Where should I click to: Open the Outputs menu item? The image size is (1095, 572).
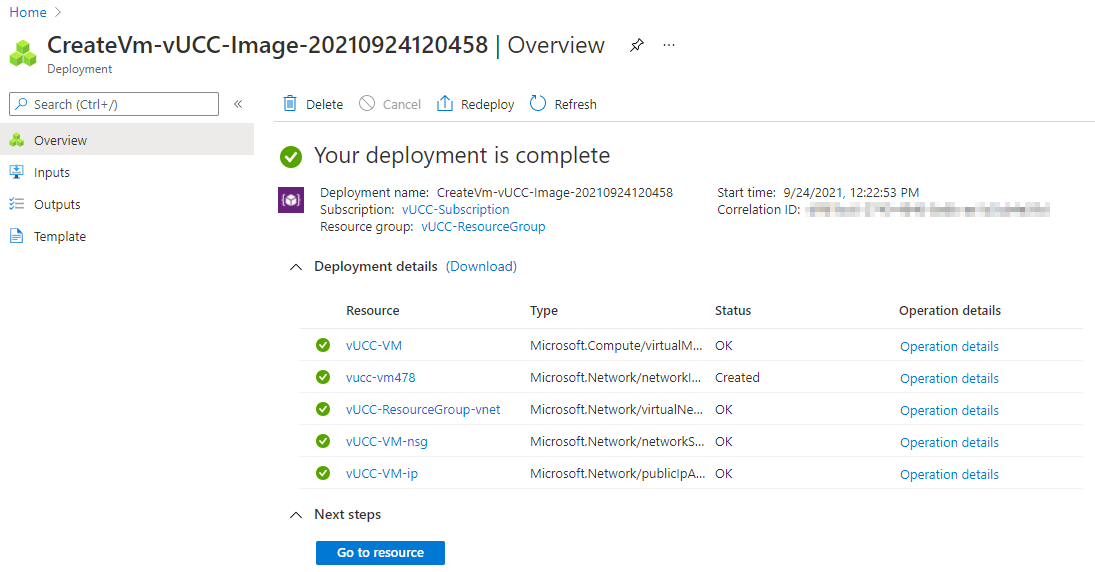(57, 204)
